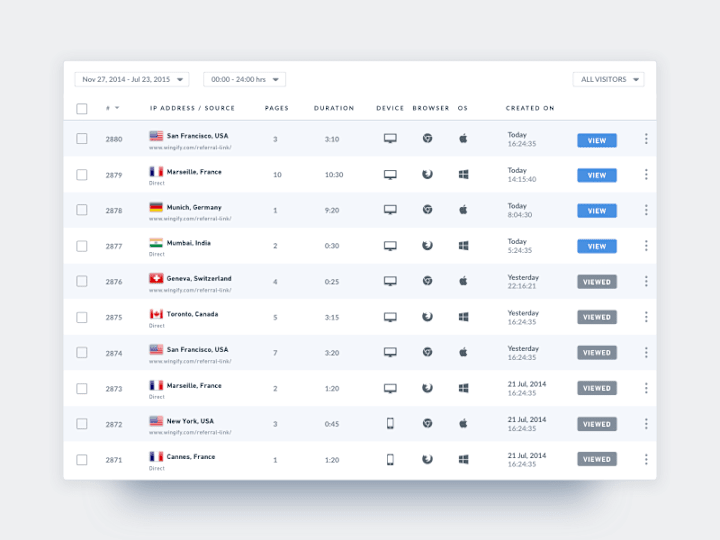Click visitor number 2874
This screenshot has width=720, height=540.
(x=114, y=353)
